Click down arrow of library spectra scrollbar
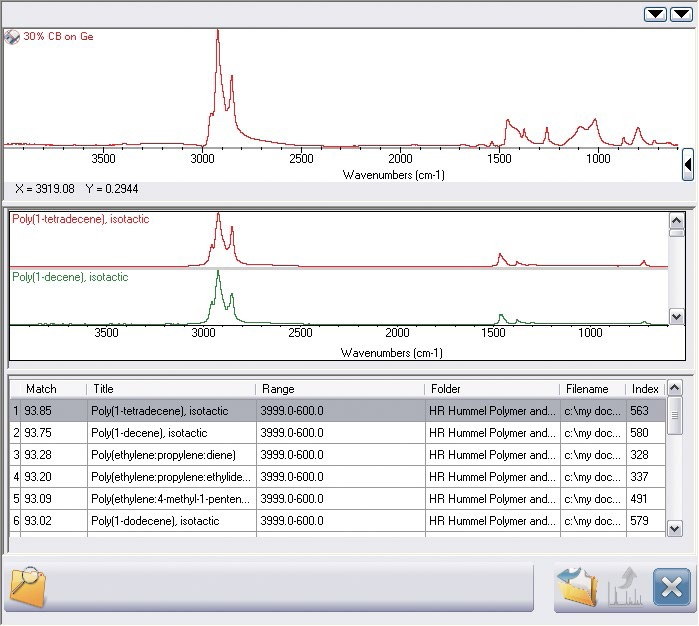 677,317
